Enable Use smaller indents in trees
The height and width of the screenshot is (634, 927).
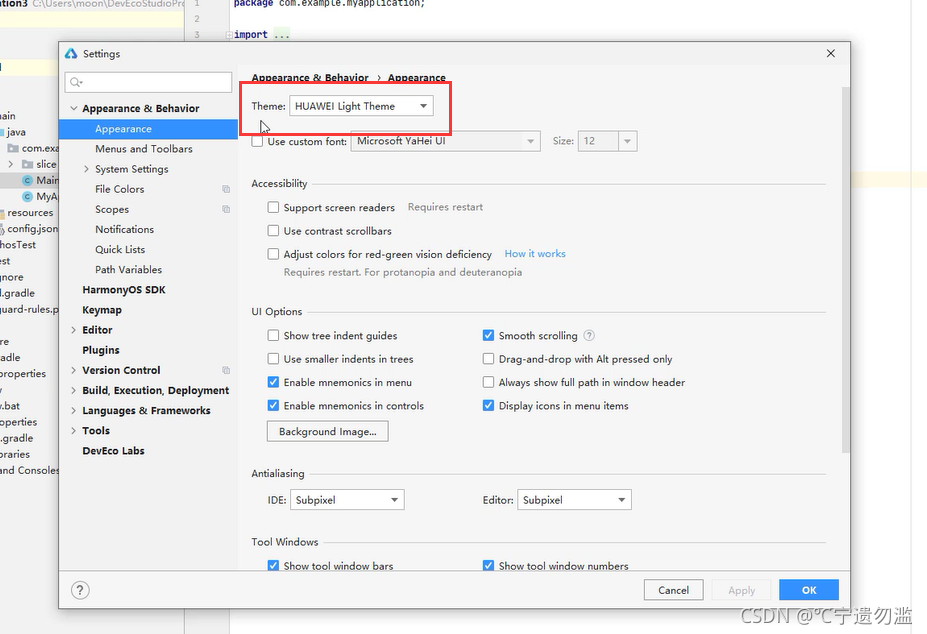(x=273, y=359)
